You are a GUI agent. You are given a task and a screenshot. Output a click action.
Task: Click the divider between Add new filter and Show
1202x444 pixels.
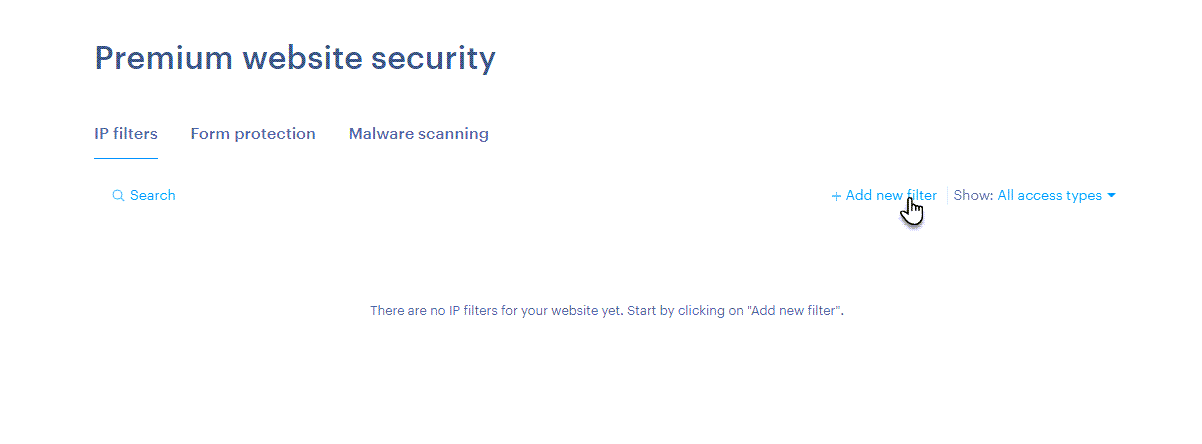(x=947, y=196)
